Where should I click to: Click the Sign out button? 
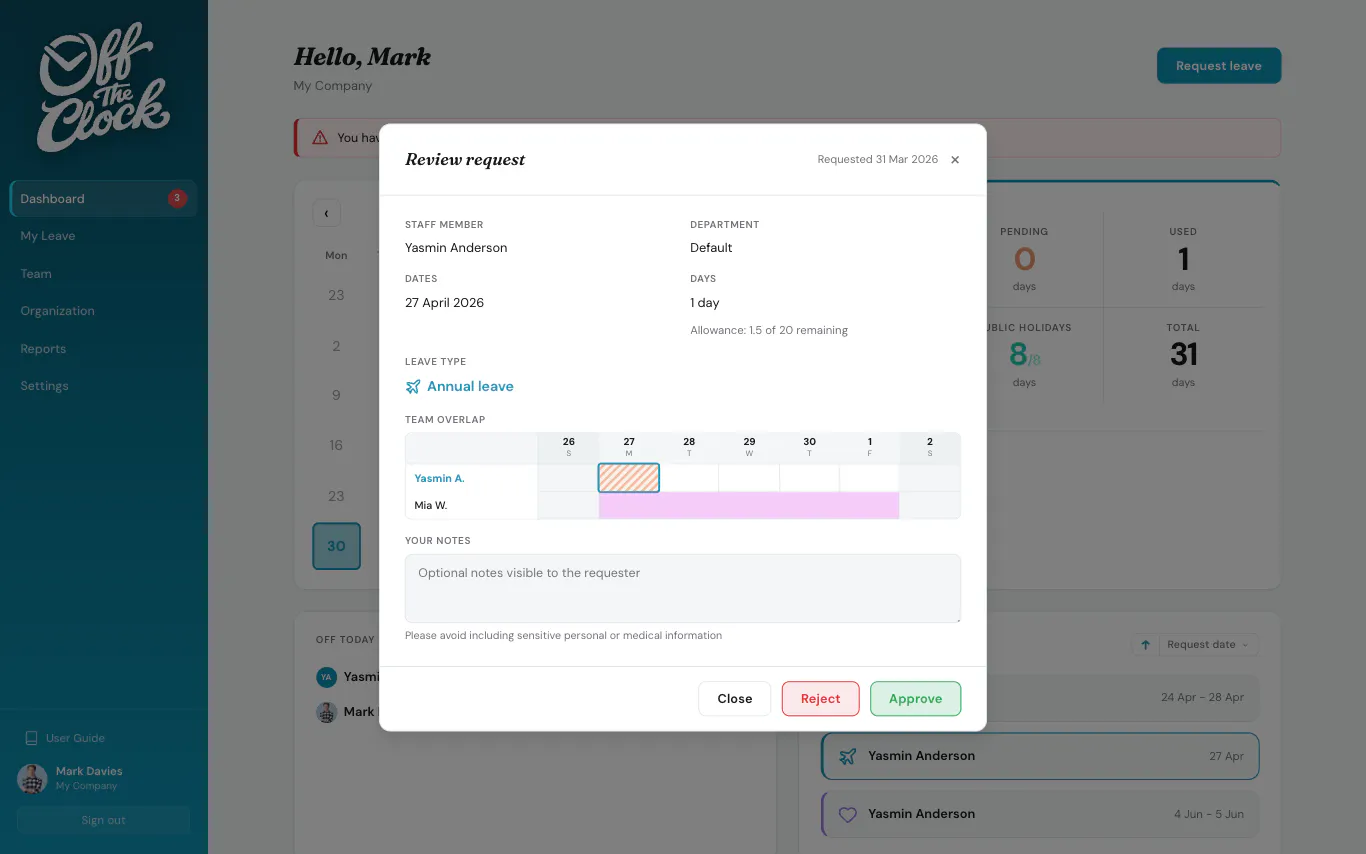pyautogui.click(x=103, y=820)
